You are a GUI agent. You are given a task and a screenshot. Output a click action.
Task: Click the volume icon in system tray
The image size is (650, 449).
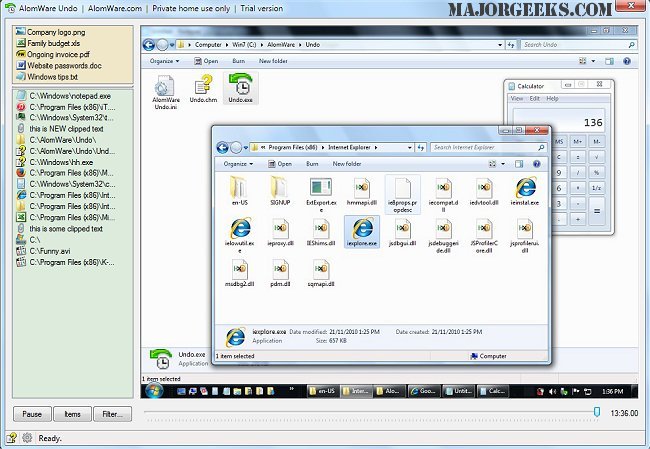(x=552, y=391)
